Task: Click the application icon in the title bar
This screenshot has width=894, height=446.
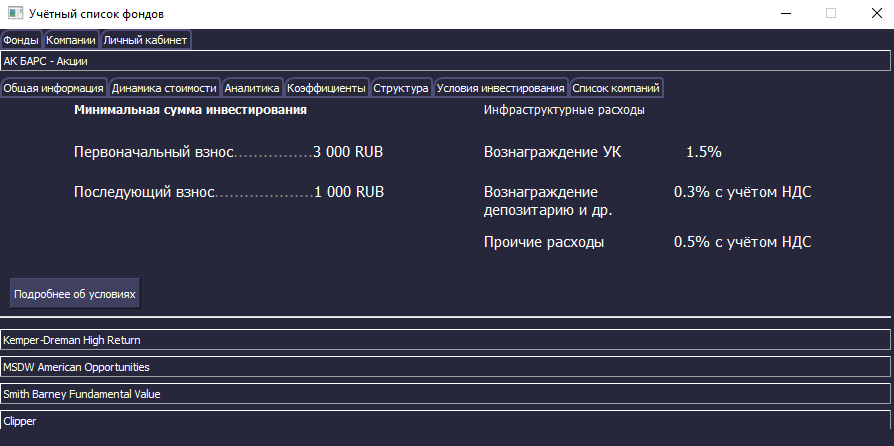Action: [x=15, y=13]
